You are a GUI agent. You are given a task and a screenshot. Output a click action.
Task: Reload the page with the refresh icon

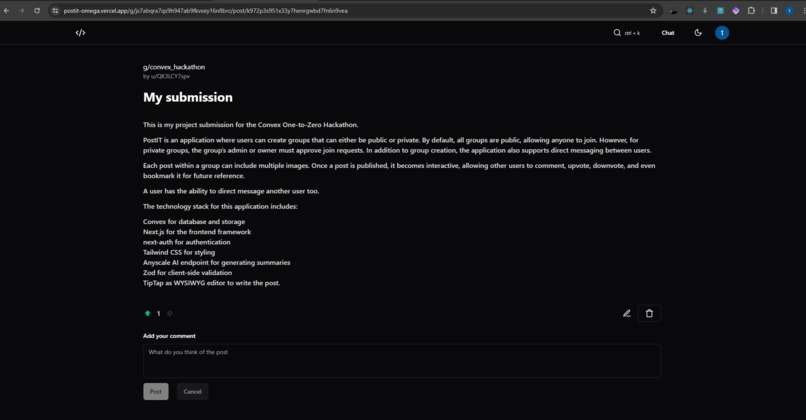point(37,10)
